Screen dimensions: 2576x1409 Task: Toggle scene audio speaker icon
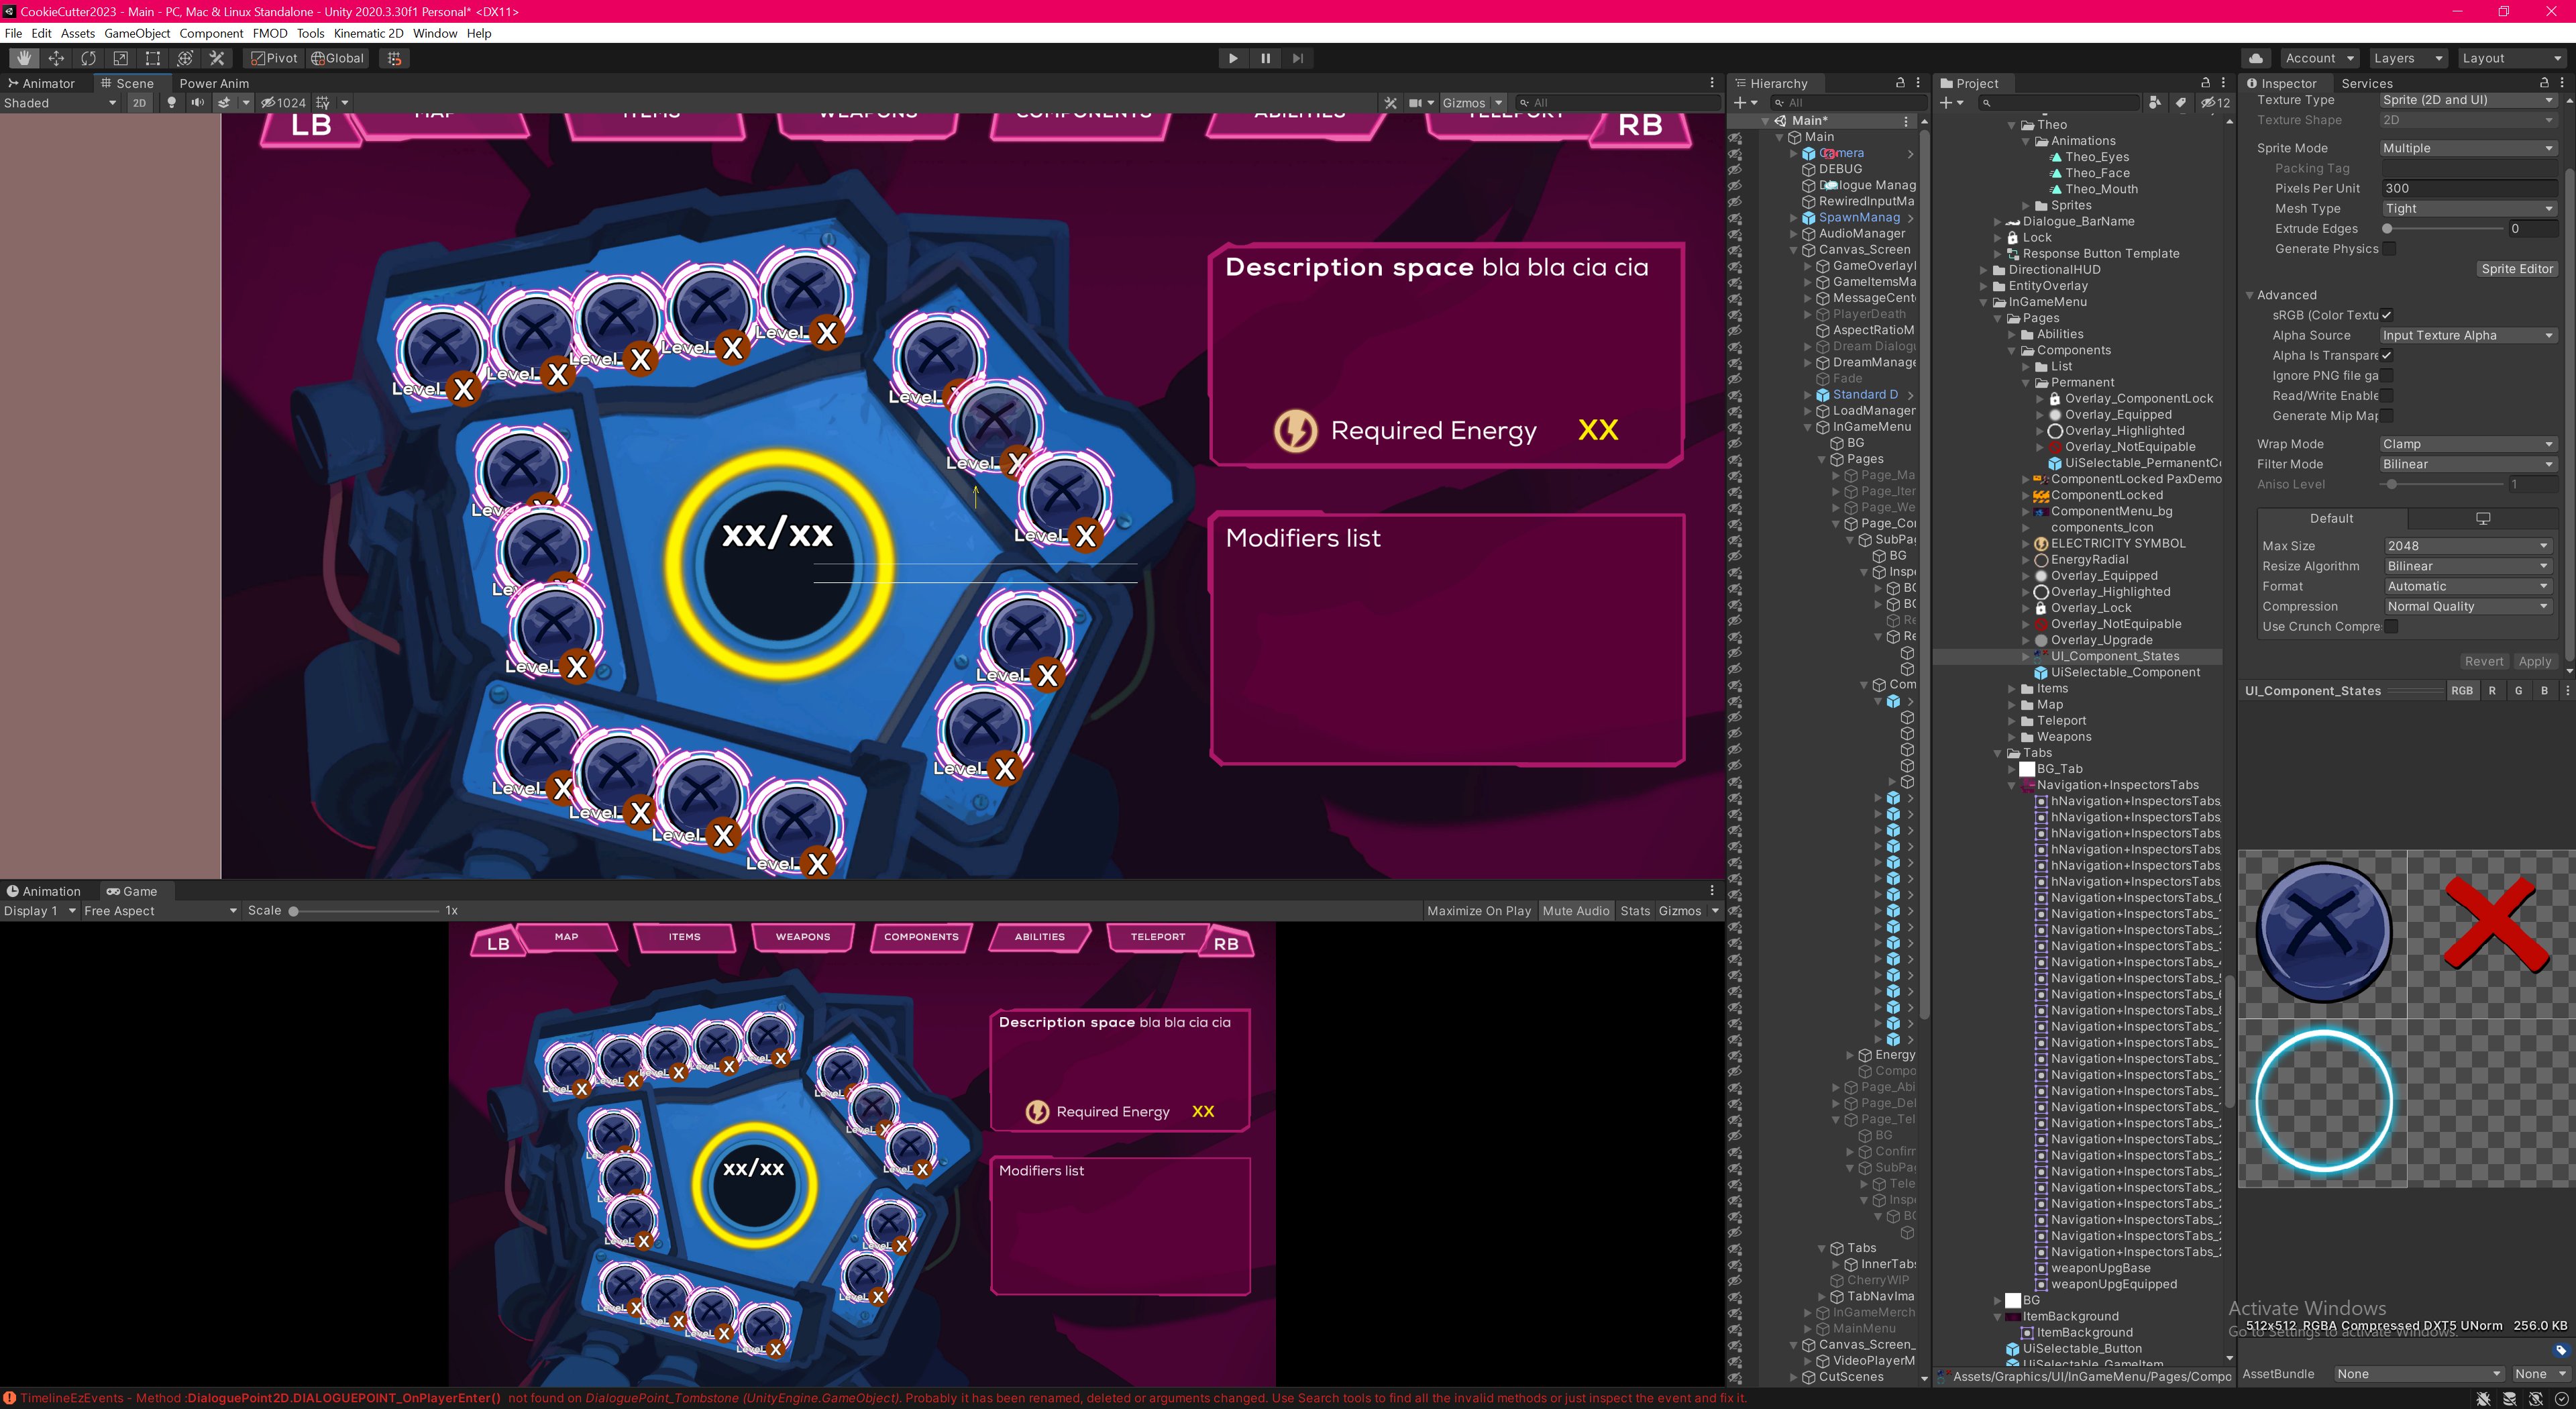(197, 103)
